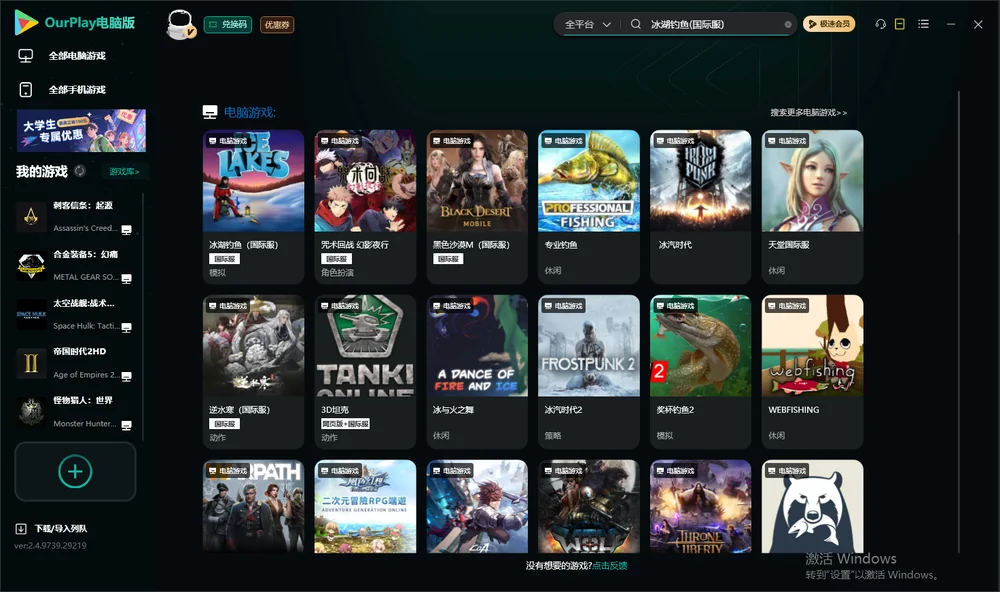Click the monitor icon beside 全部电脑游戏
Viewport: 1000px width, 592px height.
(26, 56)
